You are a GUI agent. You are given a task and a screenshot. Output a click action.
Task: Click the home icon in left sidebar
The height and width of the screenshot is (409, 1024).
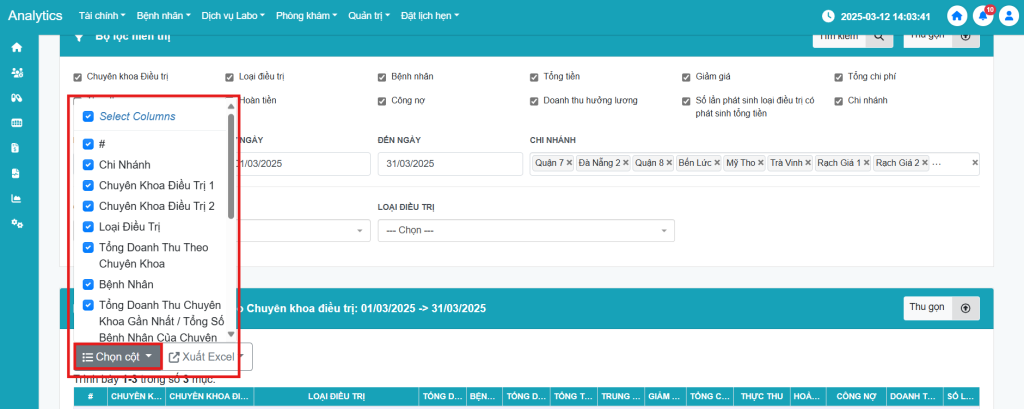click(x=16, y=48)
